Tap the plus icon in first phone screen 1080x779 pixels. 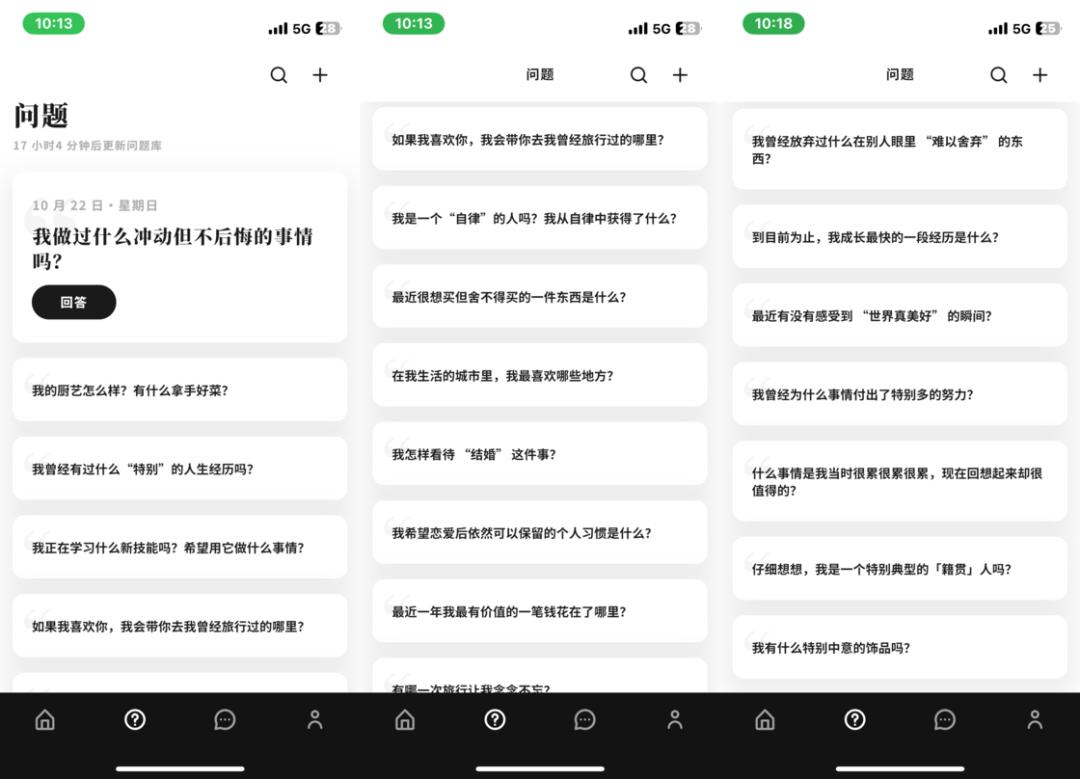(x=320, y=75)
